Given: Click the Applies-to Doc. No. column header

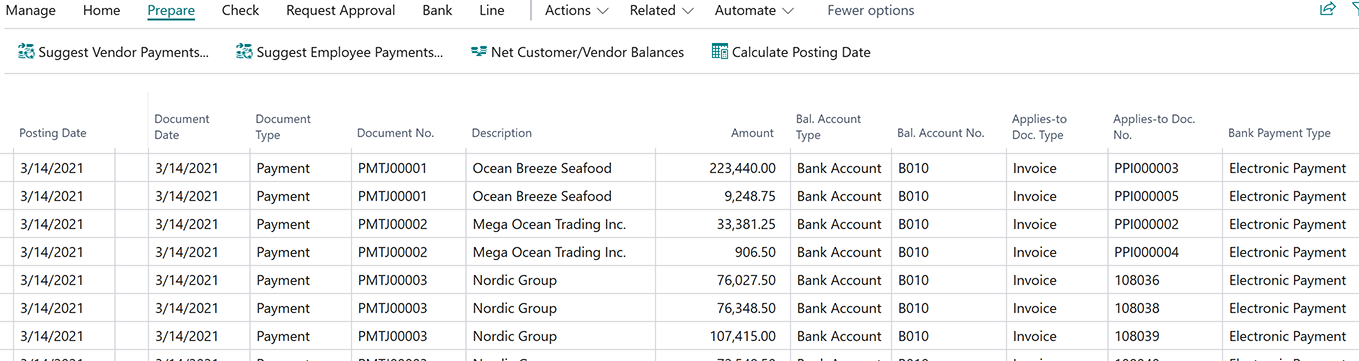Looking at the screenshot, I should coord(1154,127).
